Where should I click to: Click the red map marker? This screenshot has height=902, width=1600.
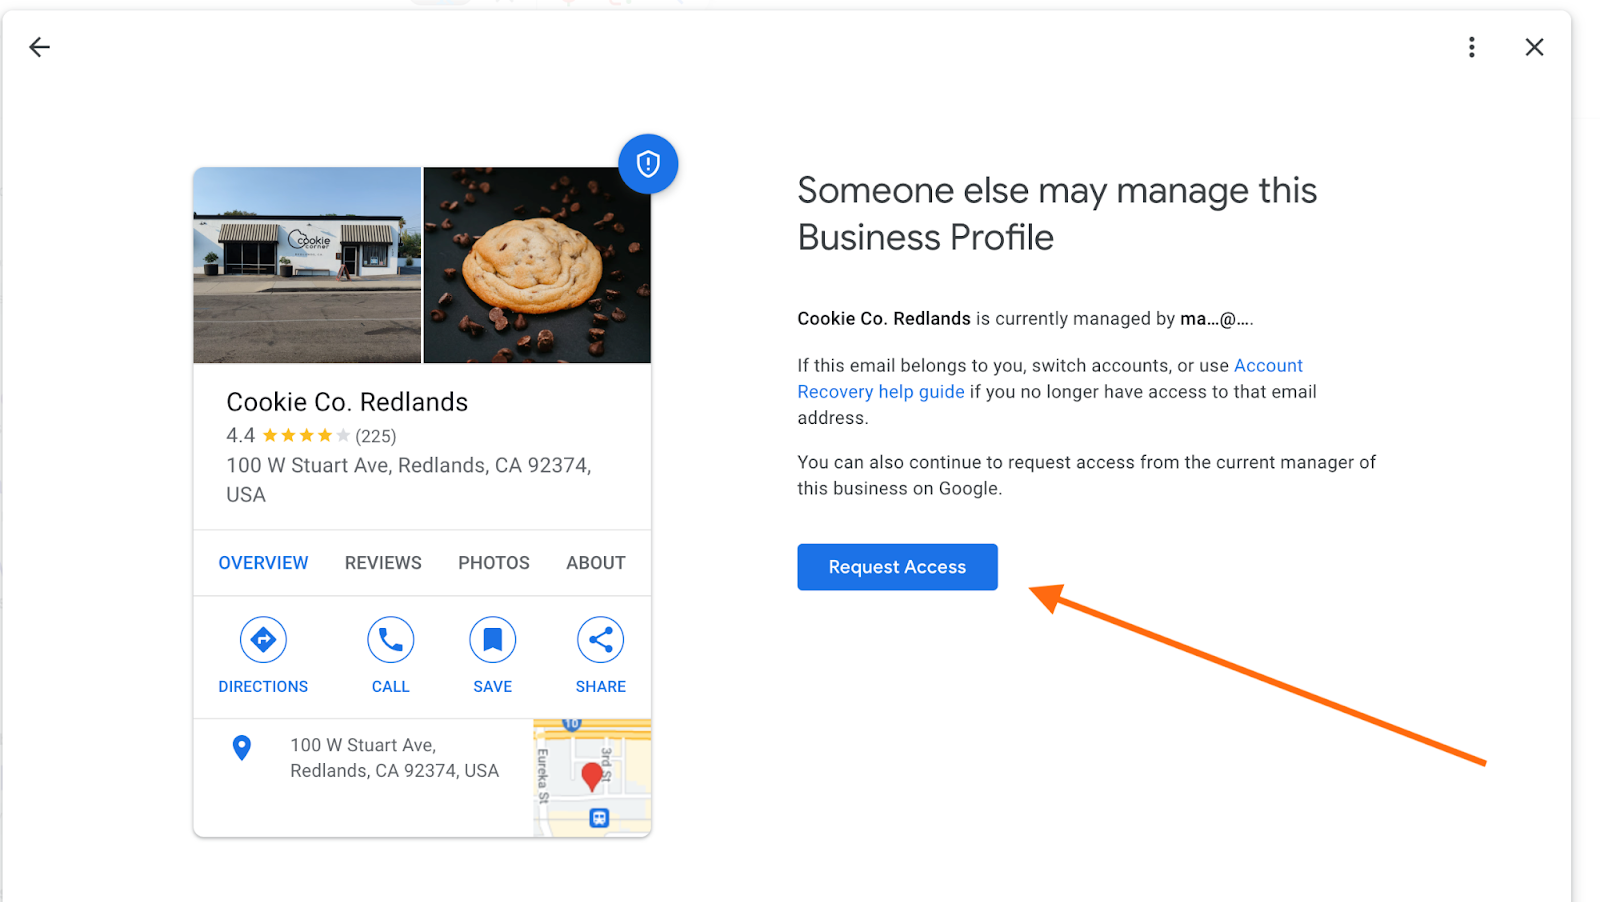pyautogui.click(x=592, y=776)
